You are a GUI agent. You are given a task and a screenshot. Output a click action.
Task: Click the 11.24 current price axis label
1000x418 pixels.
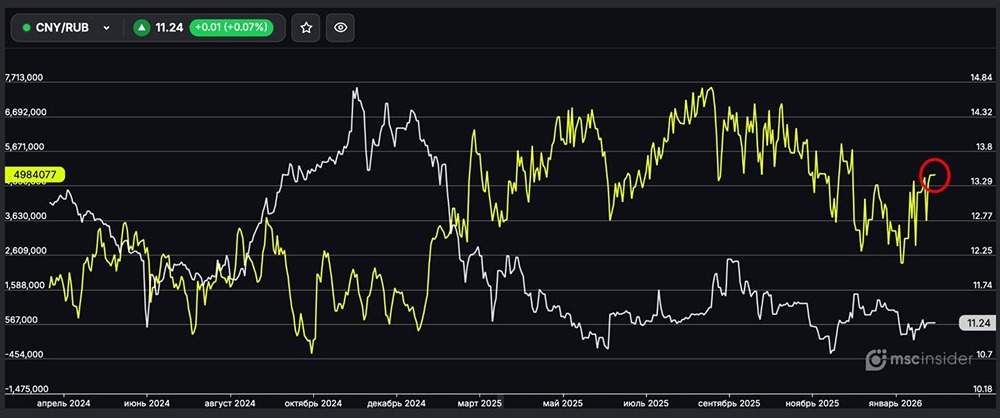978,324
